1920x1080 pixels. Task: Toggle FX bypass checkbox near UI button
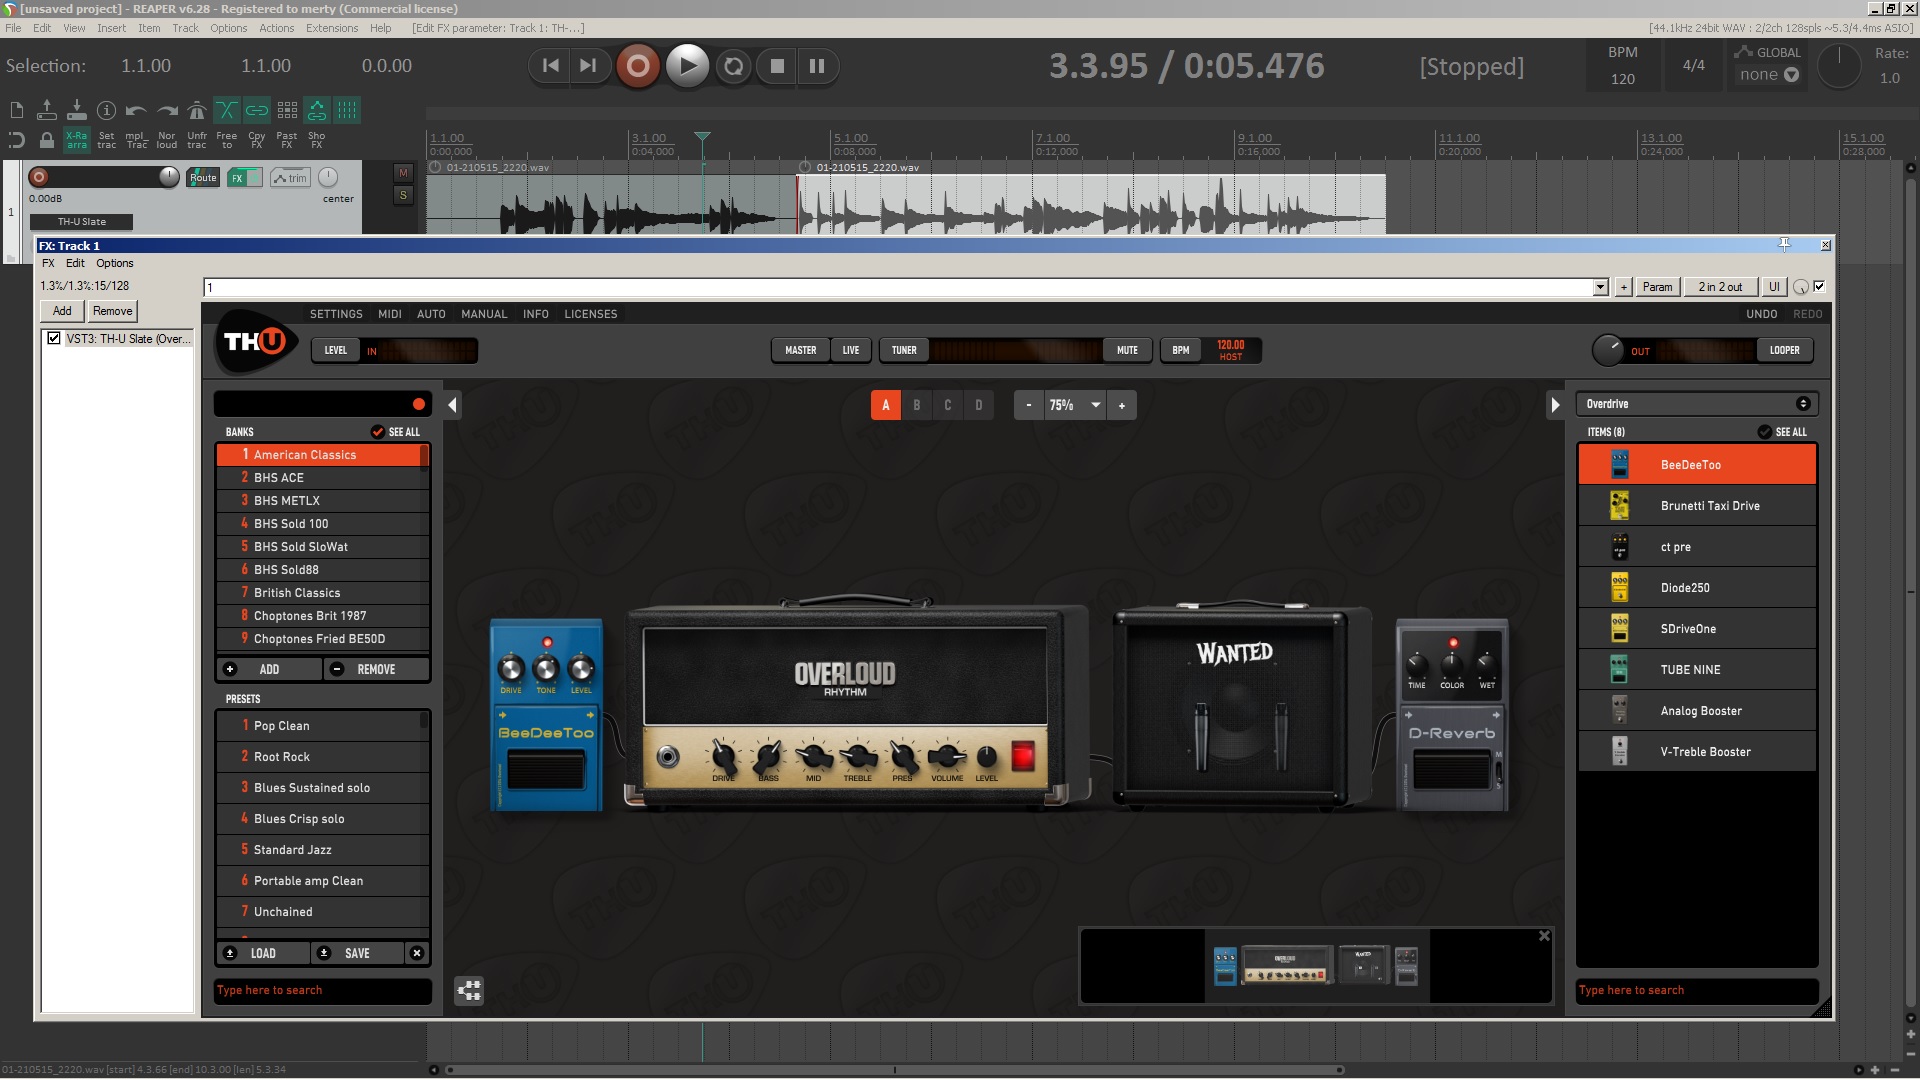[x=1819, y=286]
